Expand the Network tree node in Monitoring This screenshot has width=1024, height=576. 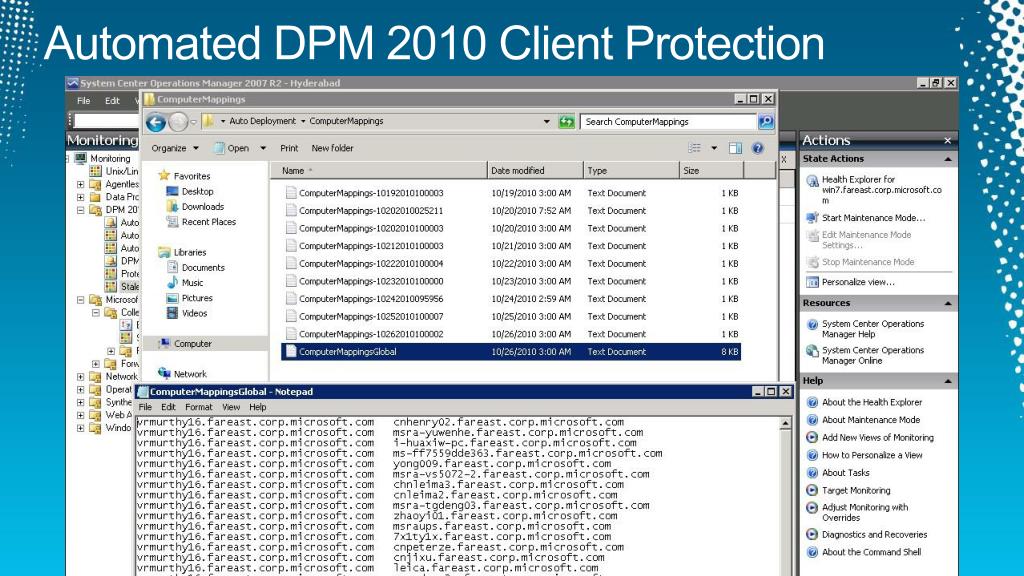click(x=80, y=376)
